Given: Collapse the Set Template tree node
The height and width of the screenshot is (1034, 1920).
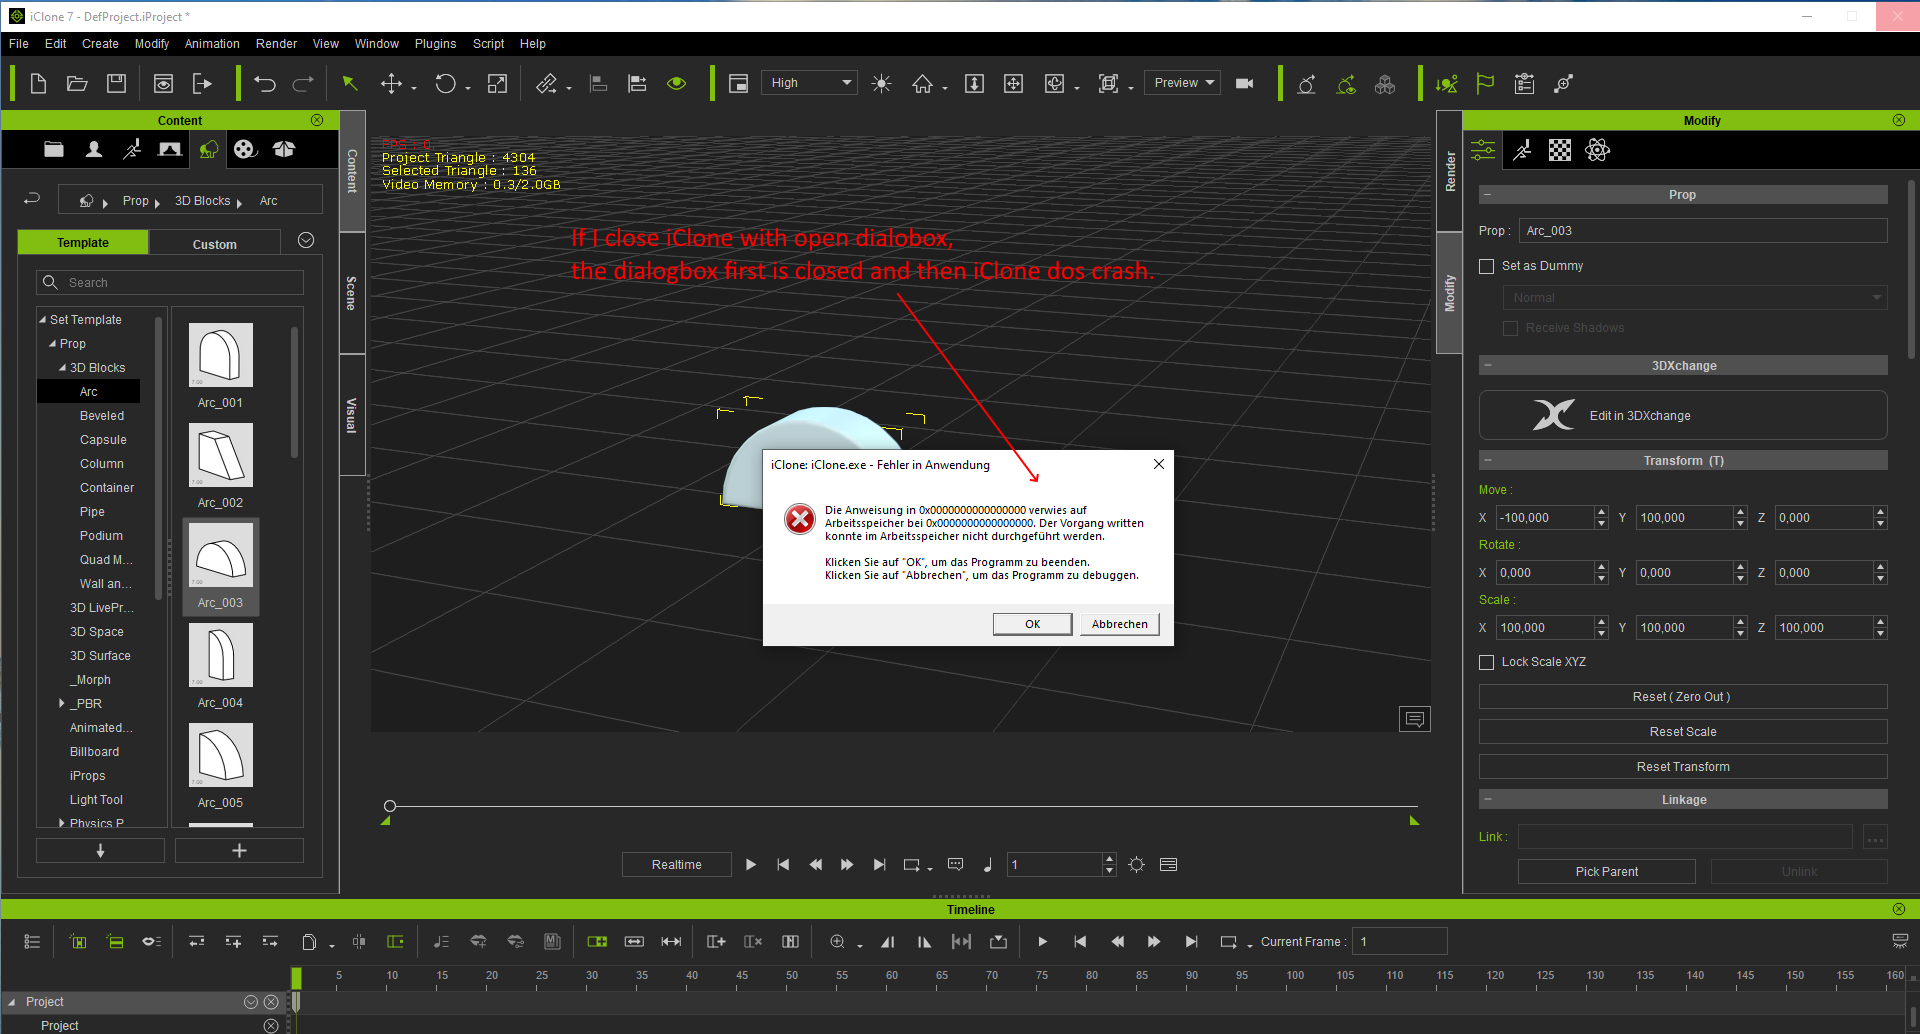Looking at the screenshot, I should pyautogui.click(x=43, y=320).
